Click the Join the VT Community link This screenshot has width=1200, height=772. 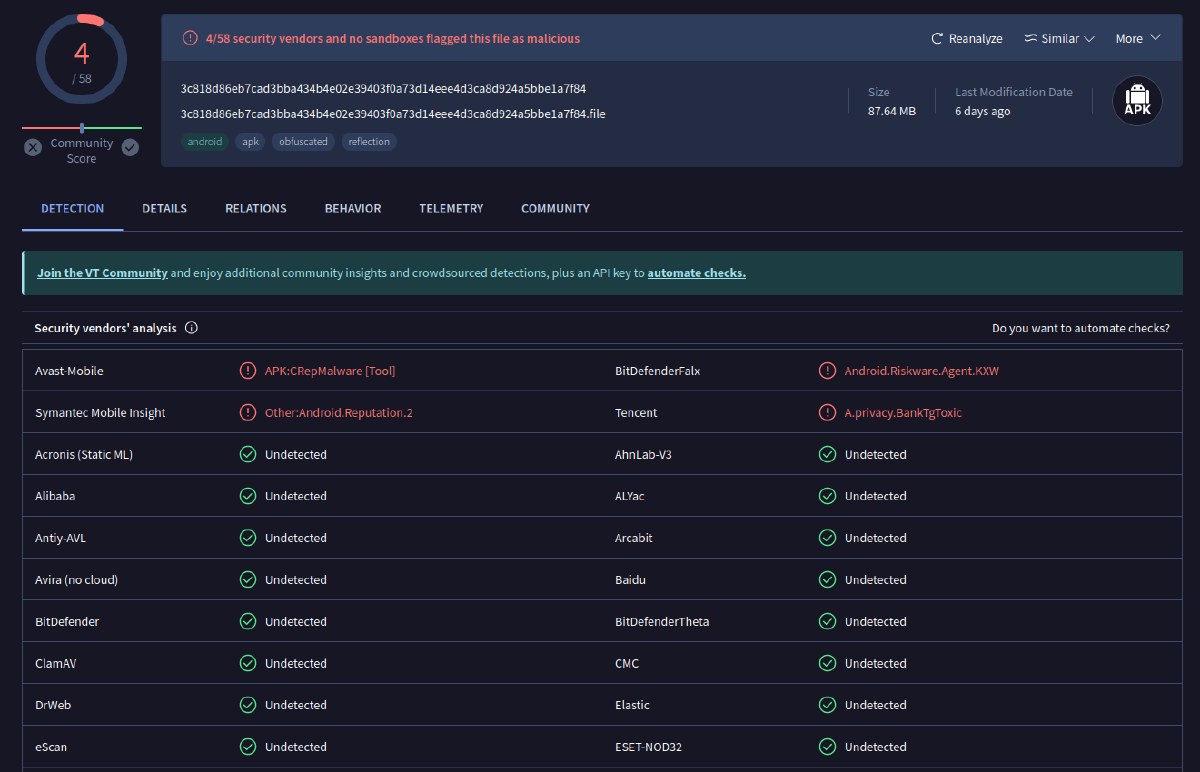coord(102,273)
